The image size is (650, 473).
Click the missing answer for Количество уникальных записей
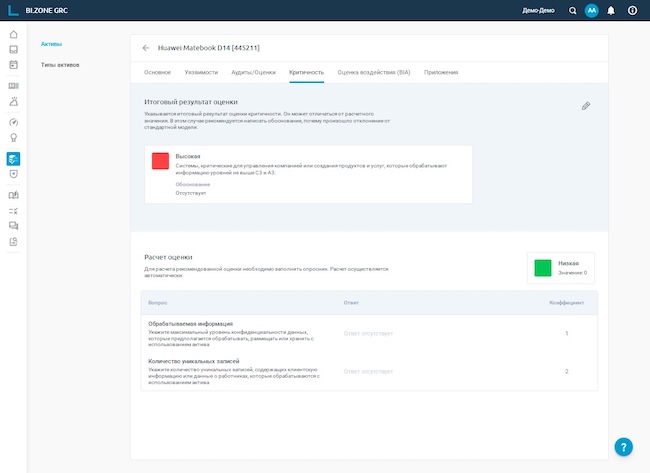click(368, 371)
